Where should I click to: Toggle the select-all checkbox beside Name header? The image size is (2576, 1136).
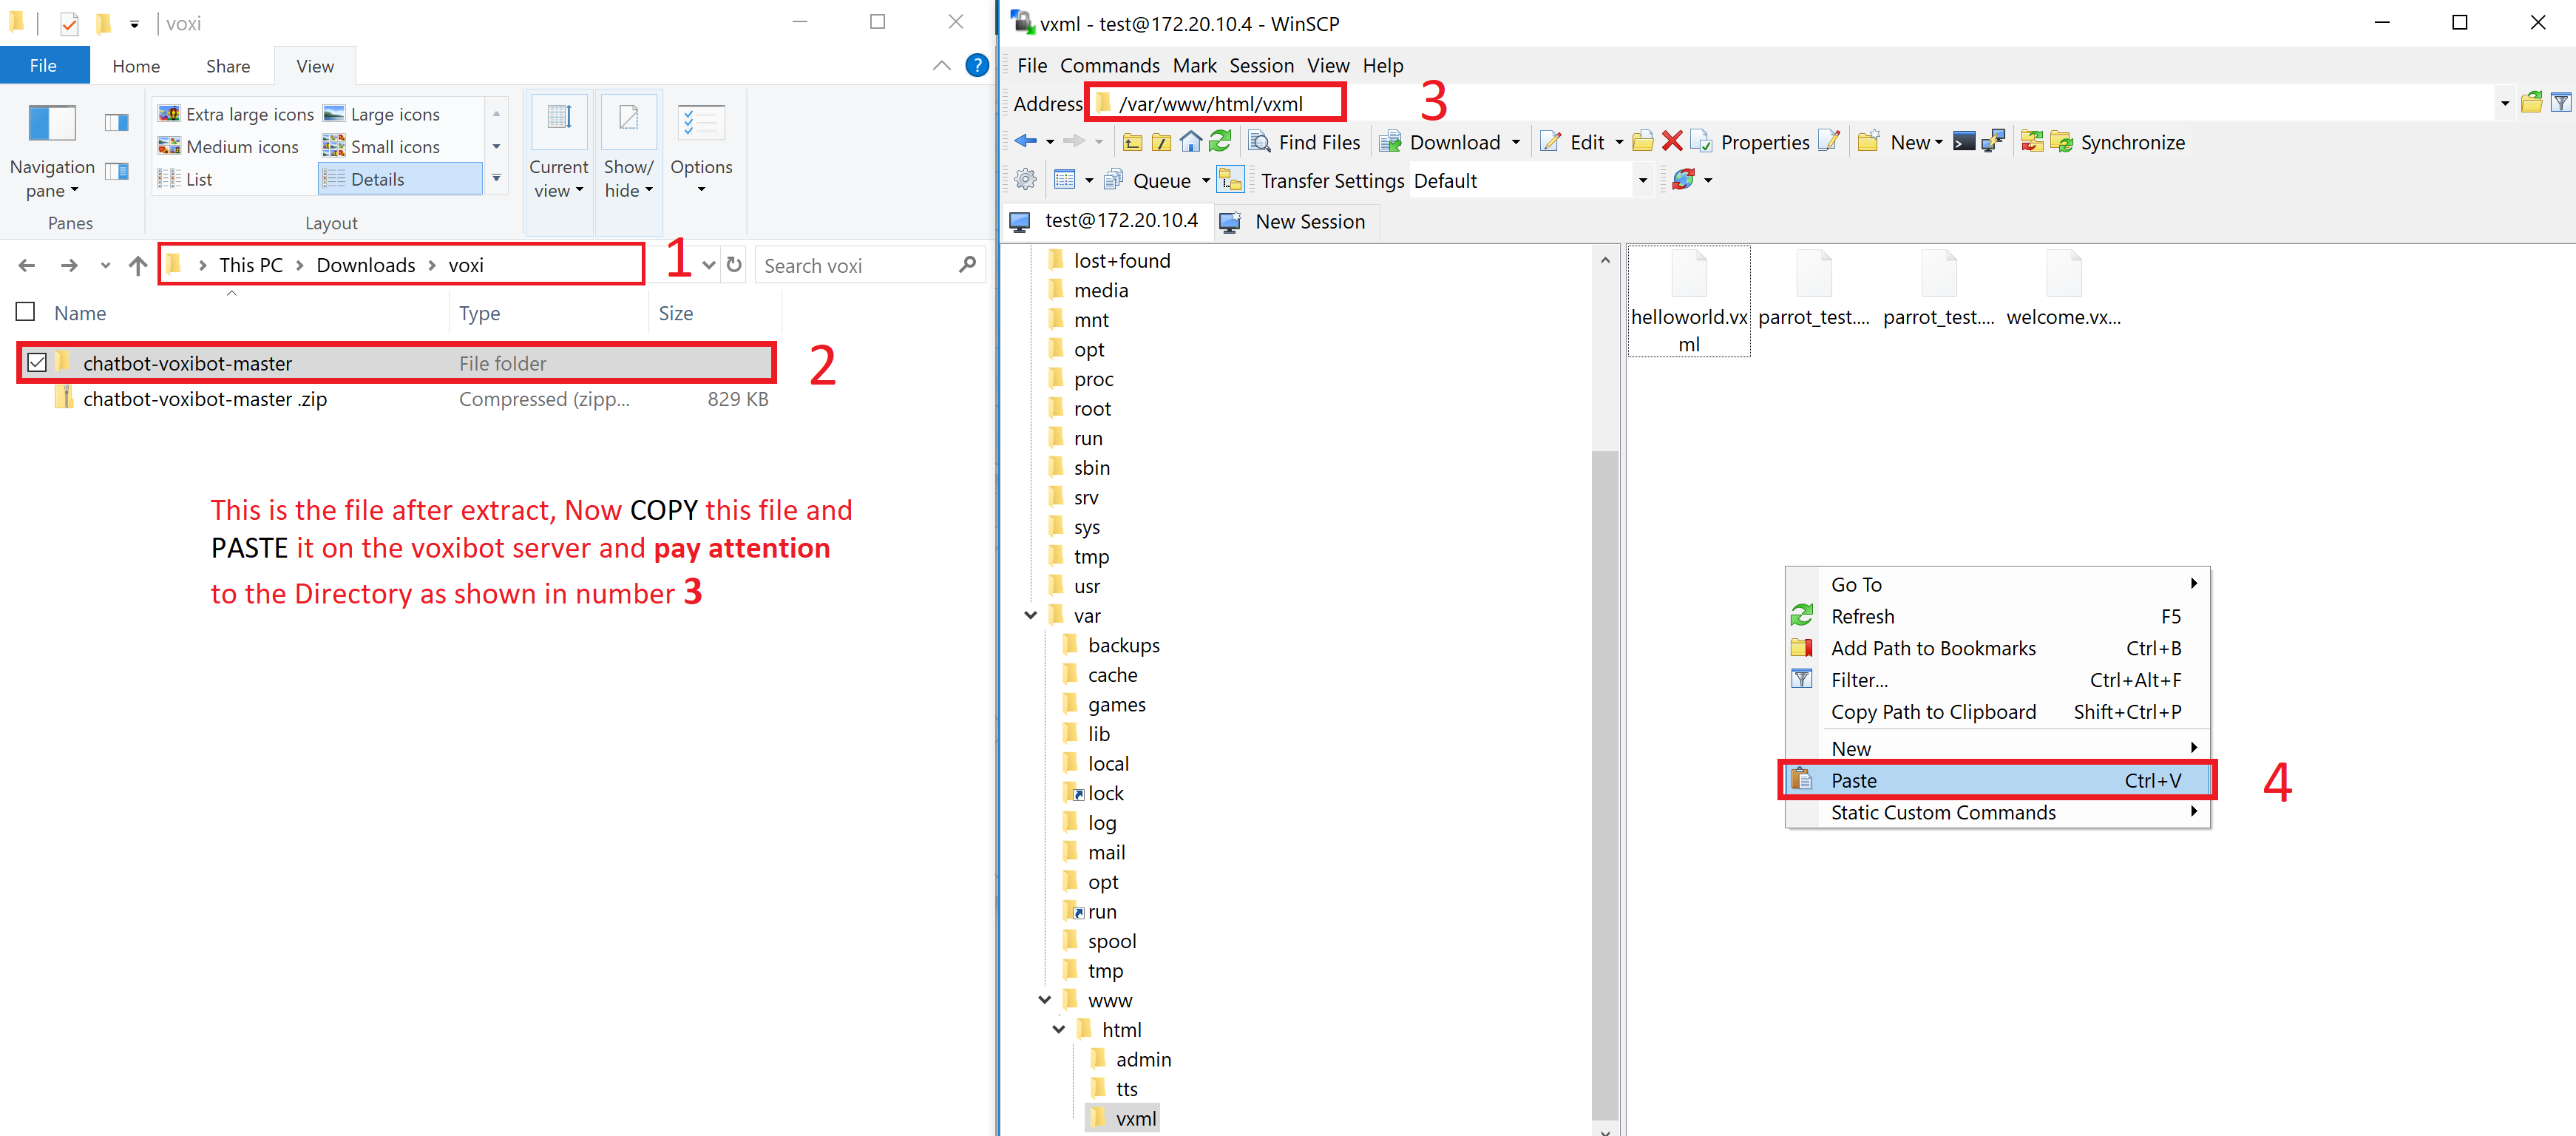pyautogui.click(x=26, y=312)
